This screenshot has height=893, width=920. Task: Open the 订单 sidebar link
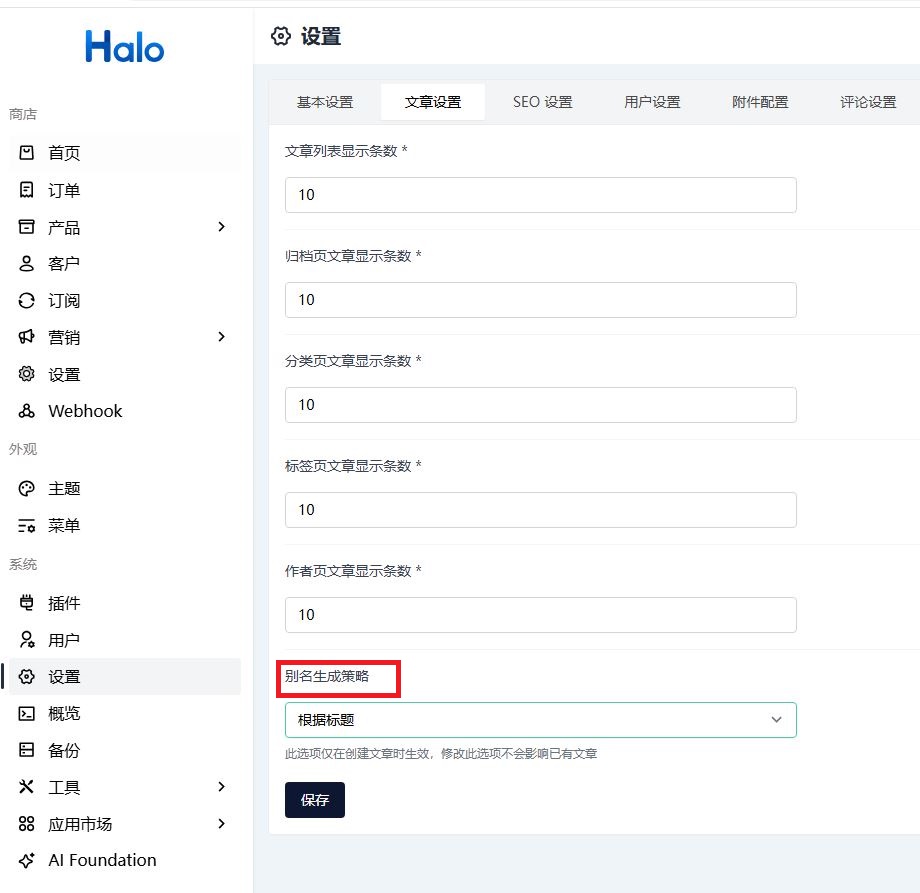click(125, 190)
